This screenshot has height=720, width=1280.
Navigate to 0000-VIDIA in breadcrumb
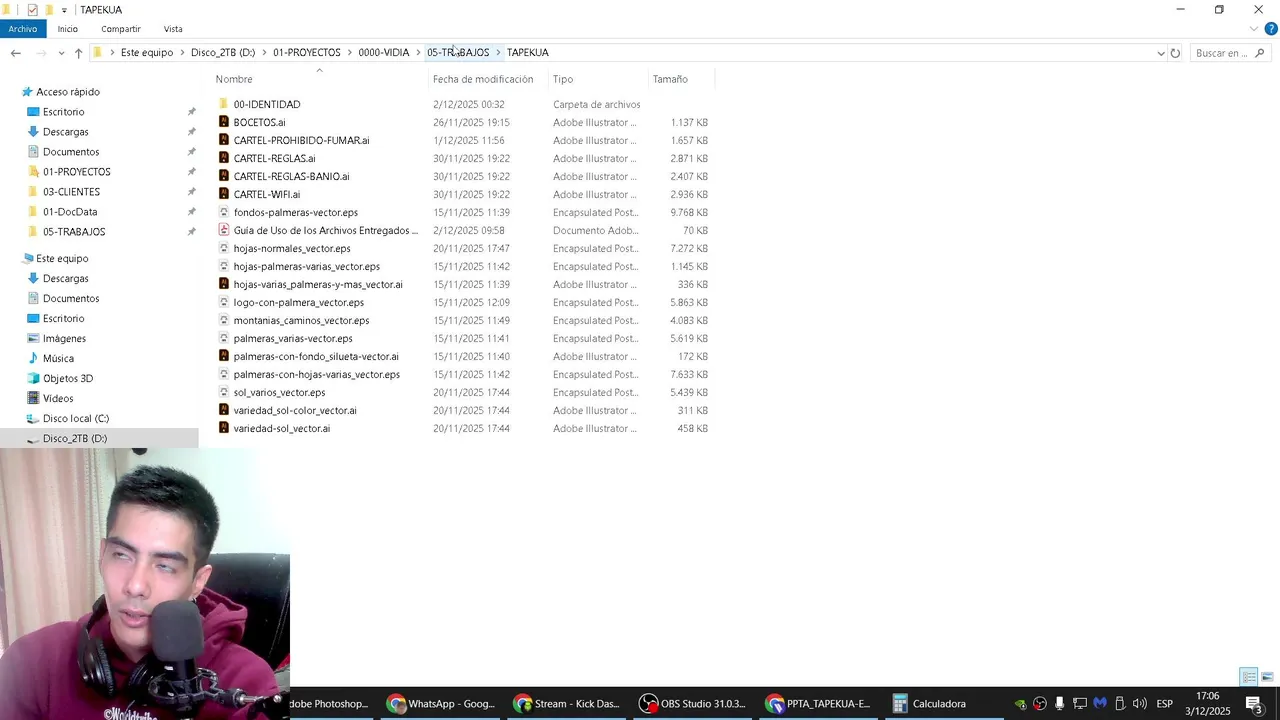coord(383,52)
